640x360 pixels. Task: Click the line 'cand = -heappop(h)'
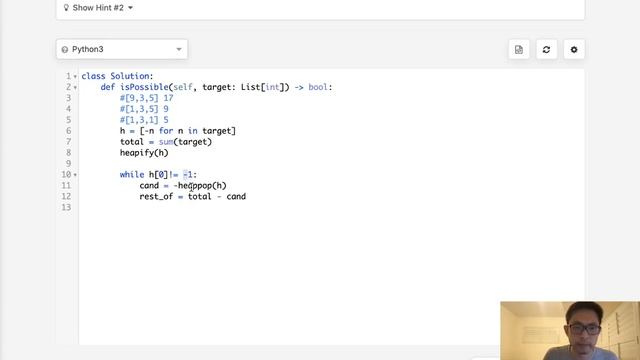(183, 185)
